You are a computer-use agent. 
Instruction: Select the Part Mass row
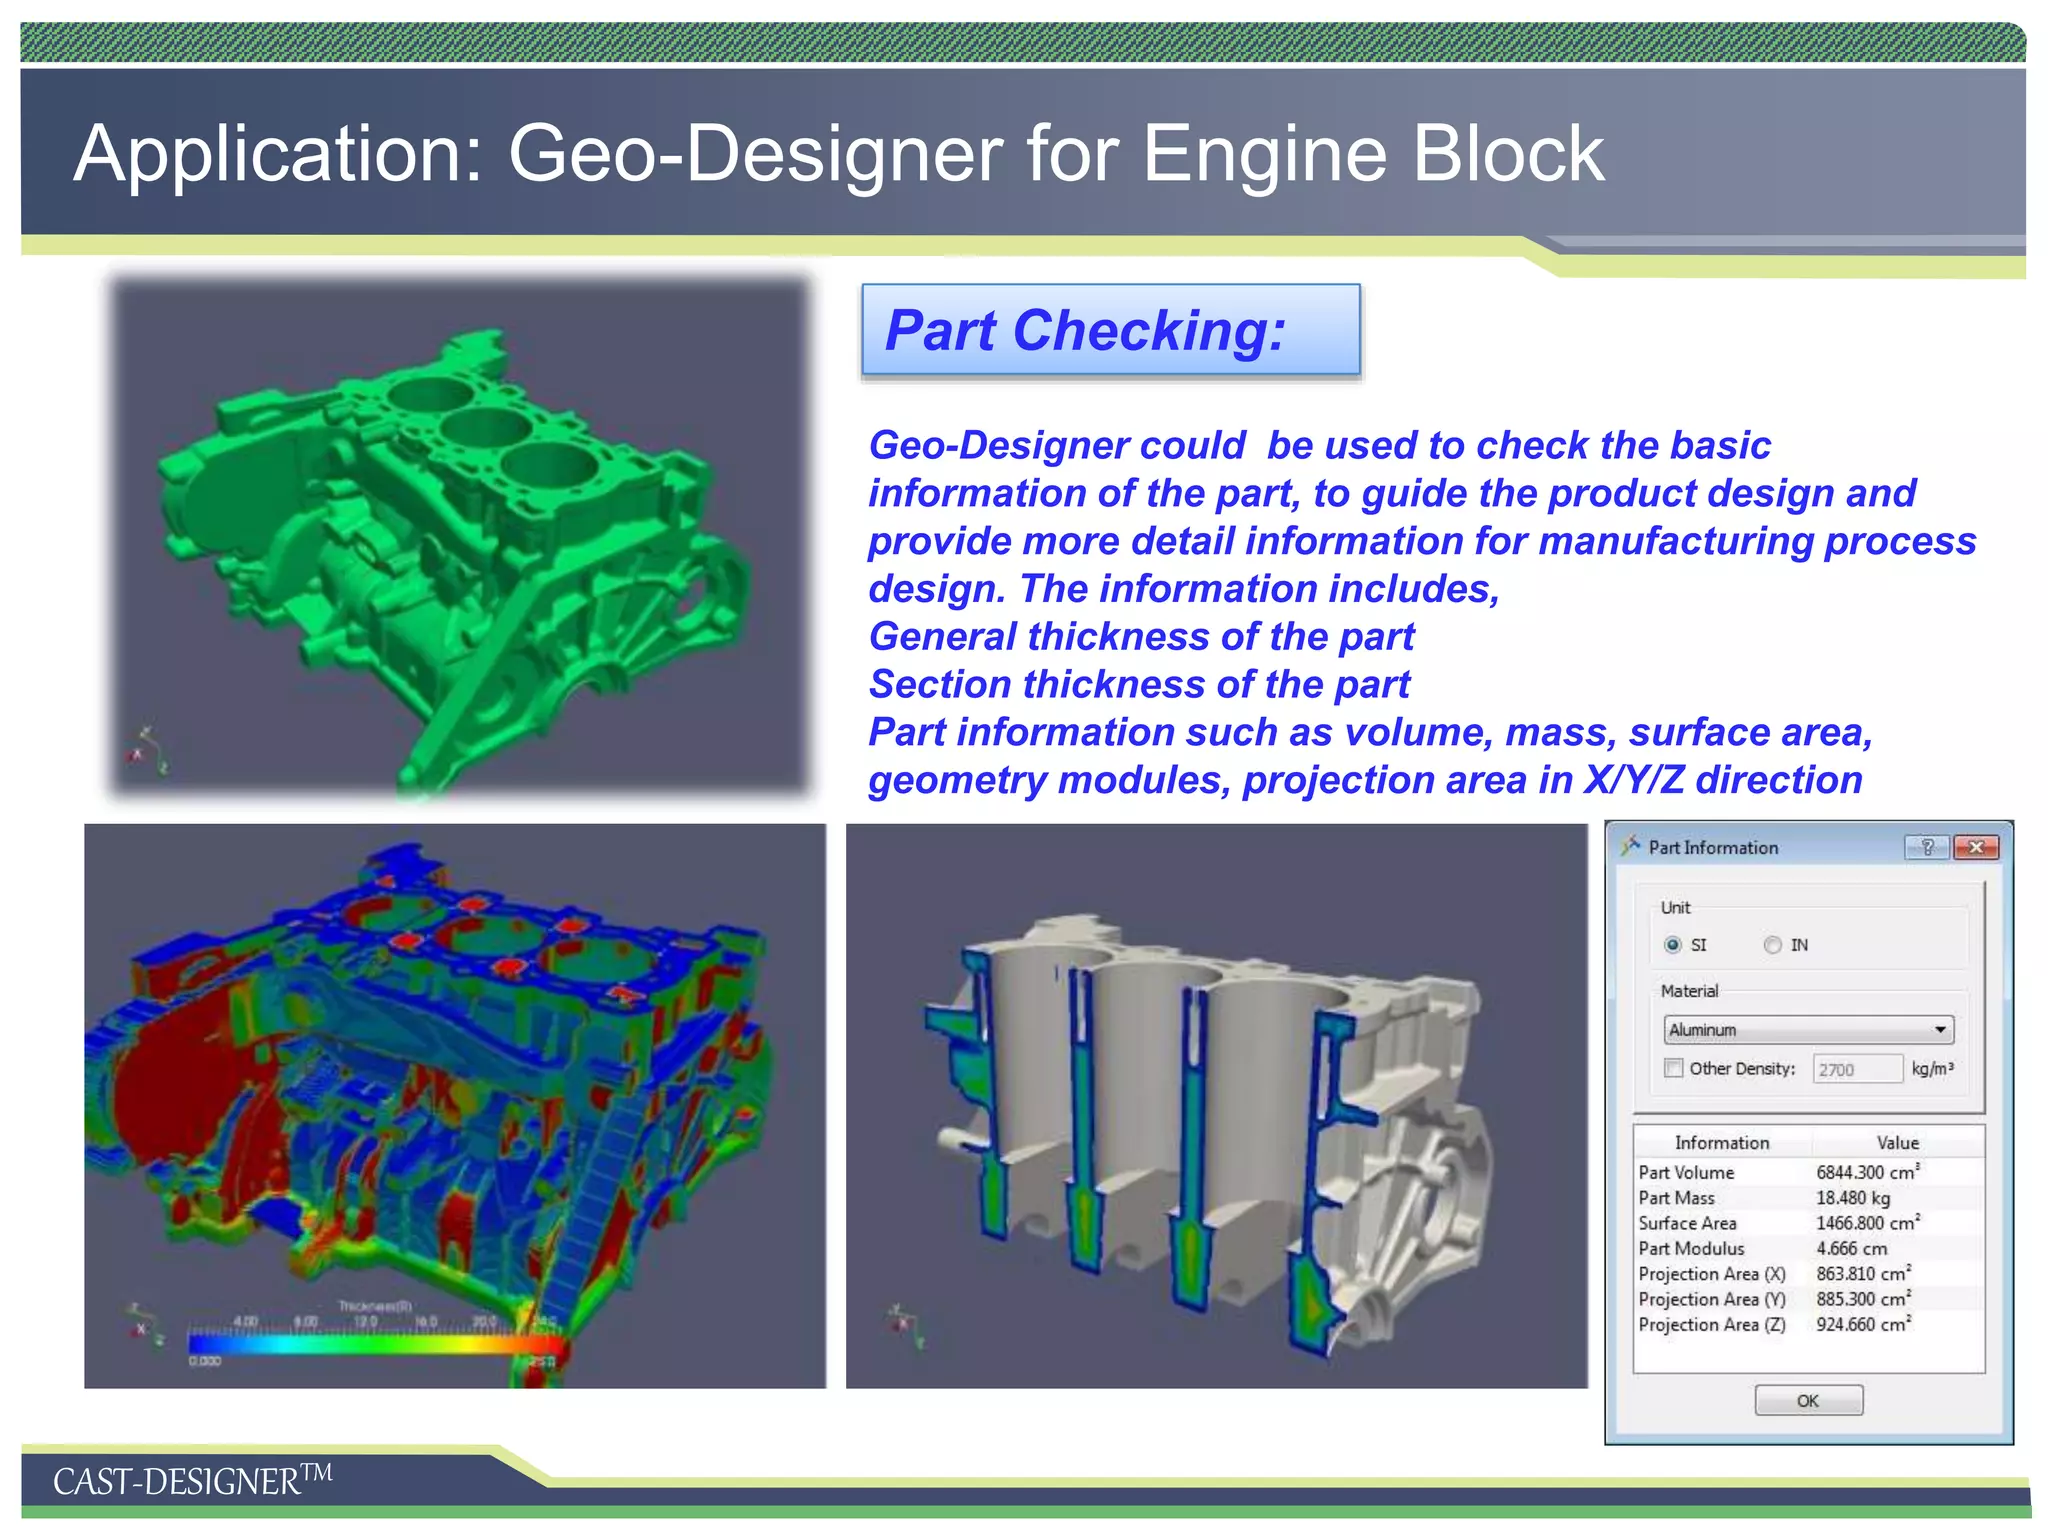pyautogui.click(x=1808, y=1197)
